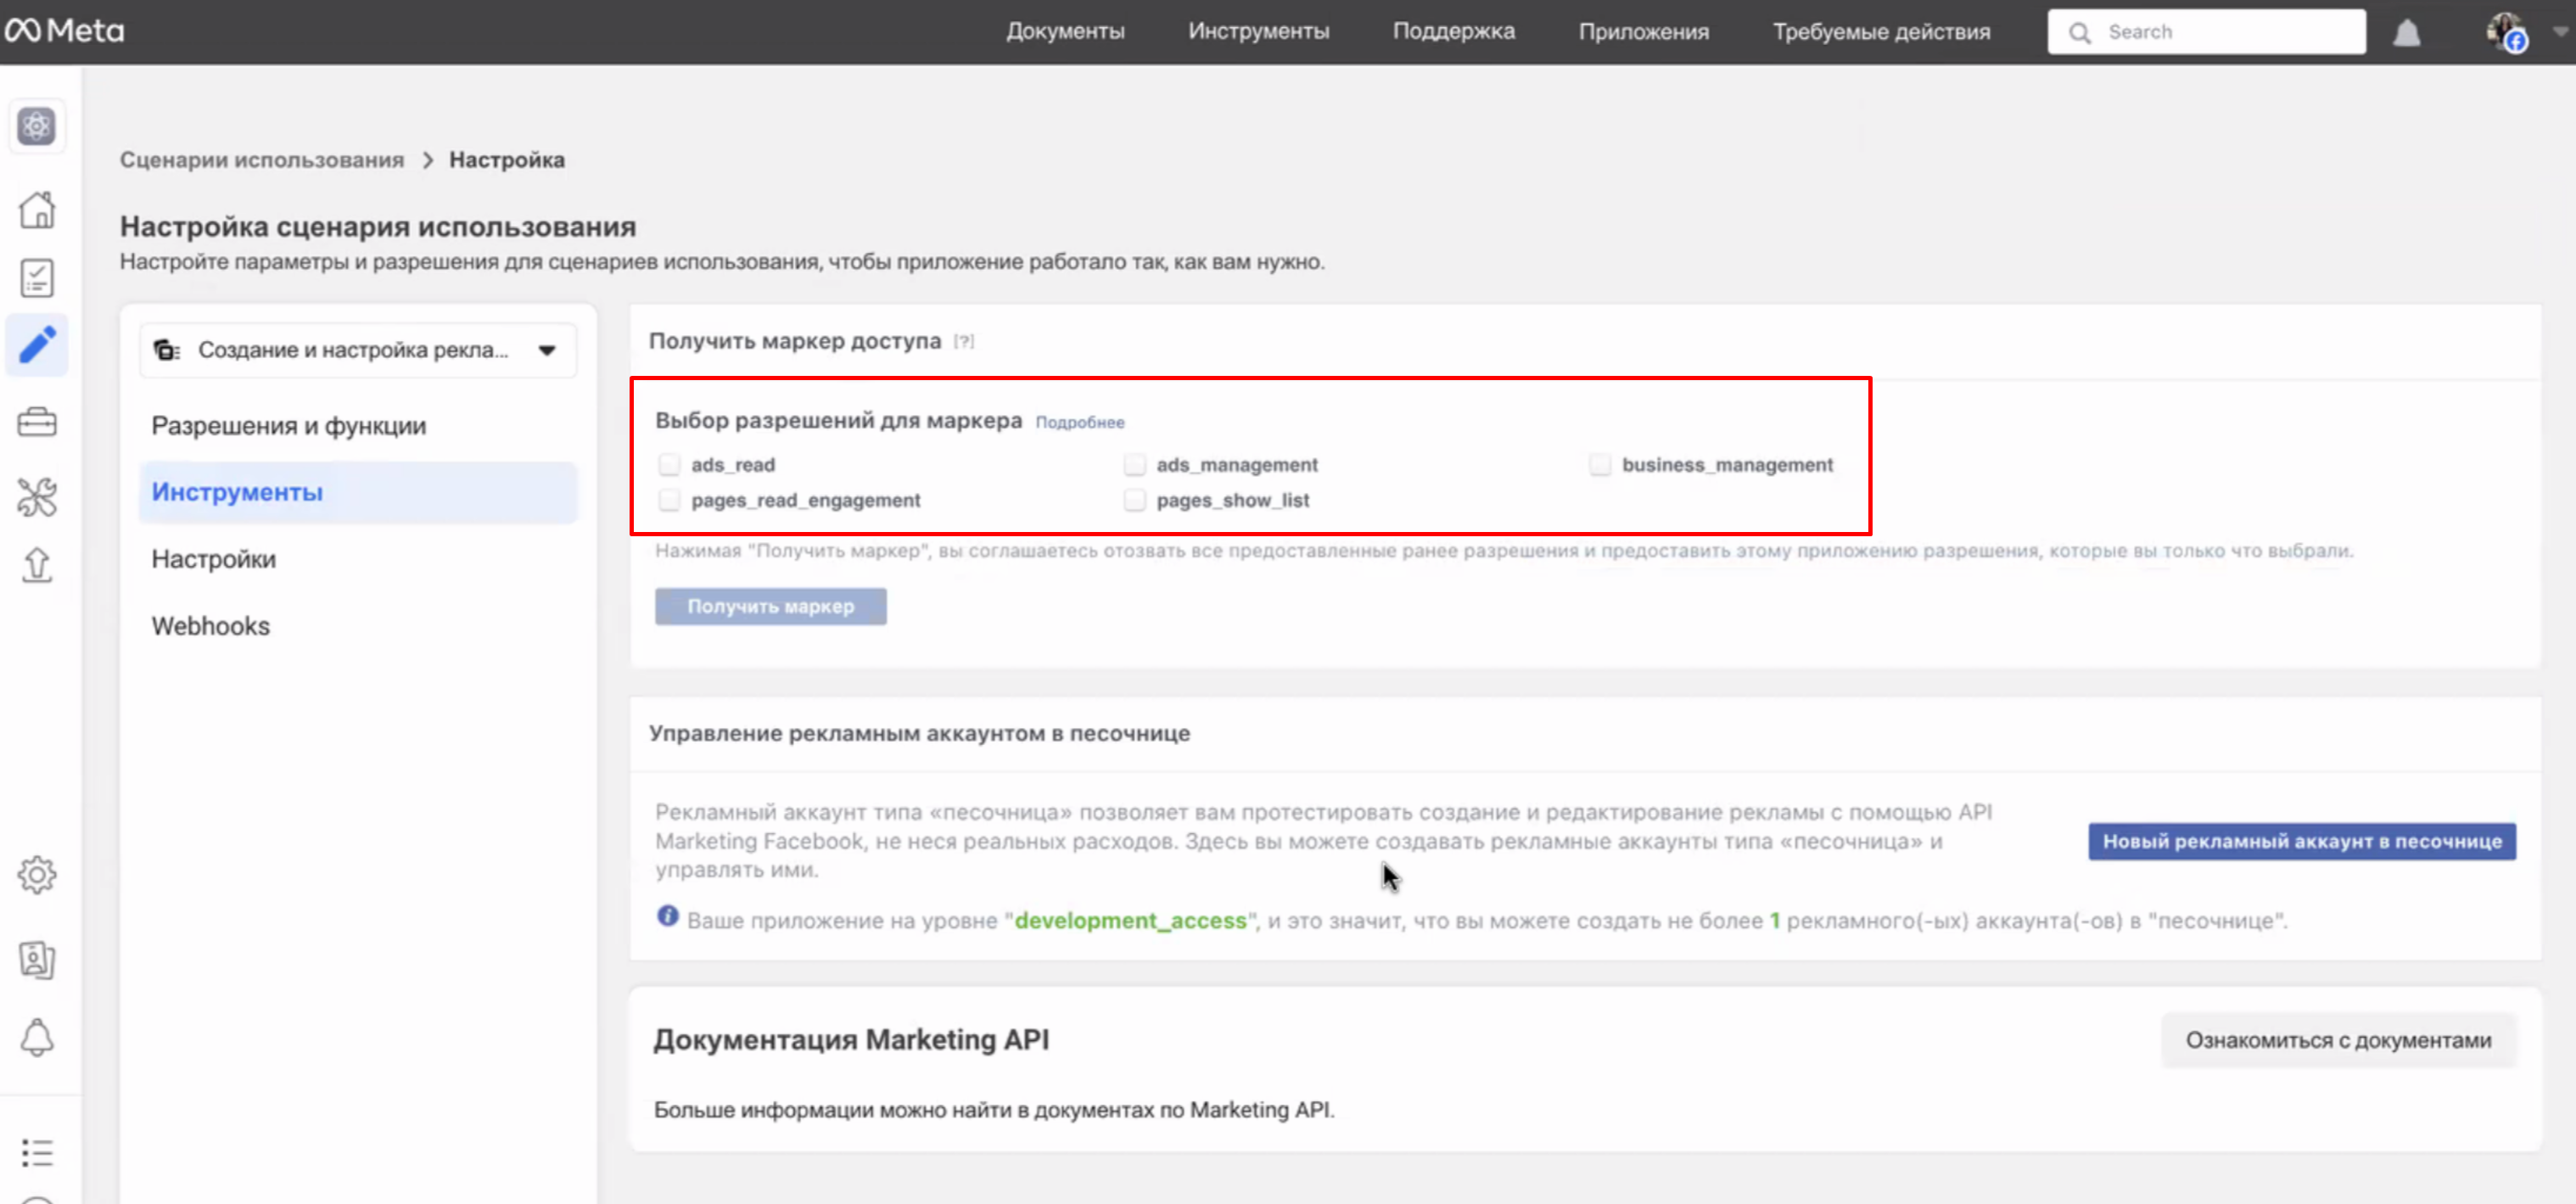Enable the ads_read permission checkbox
The width and height of the screenshot is (2576, 1204).
tap(669, 465)
